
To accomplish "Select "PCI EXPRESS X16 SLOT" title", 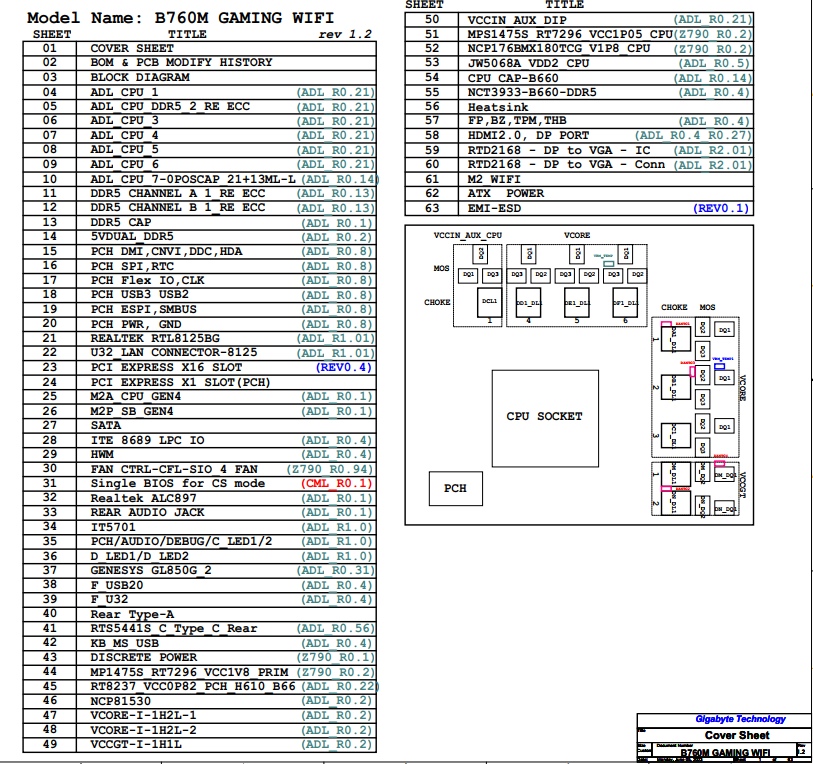I will click(x=166, y=367).
